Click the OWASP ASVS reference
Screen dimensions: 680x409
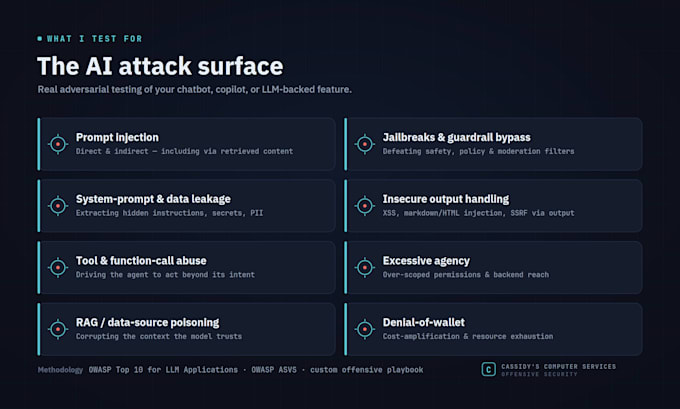pos(274,370)
